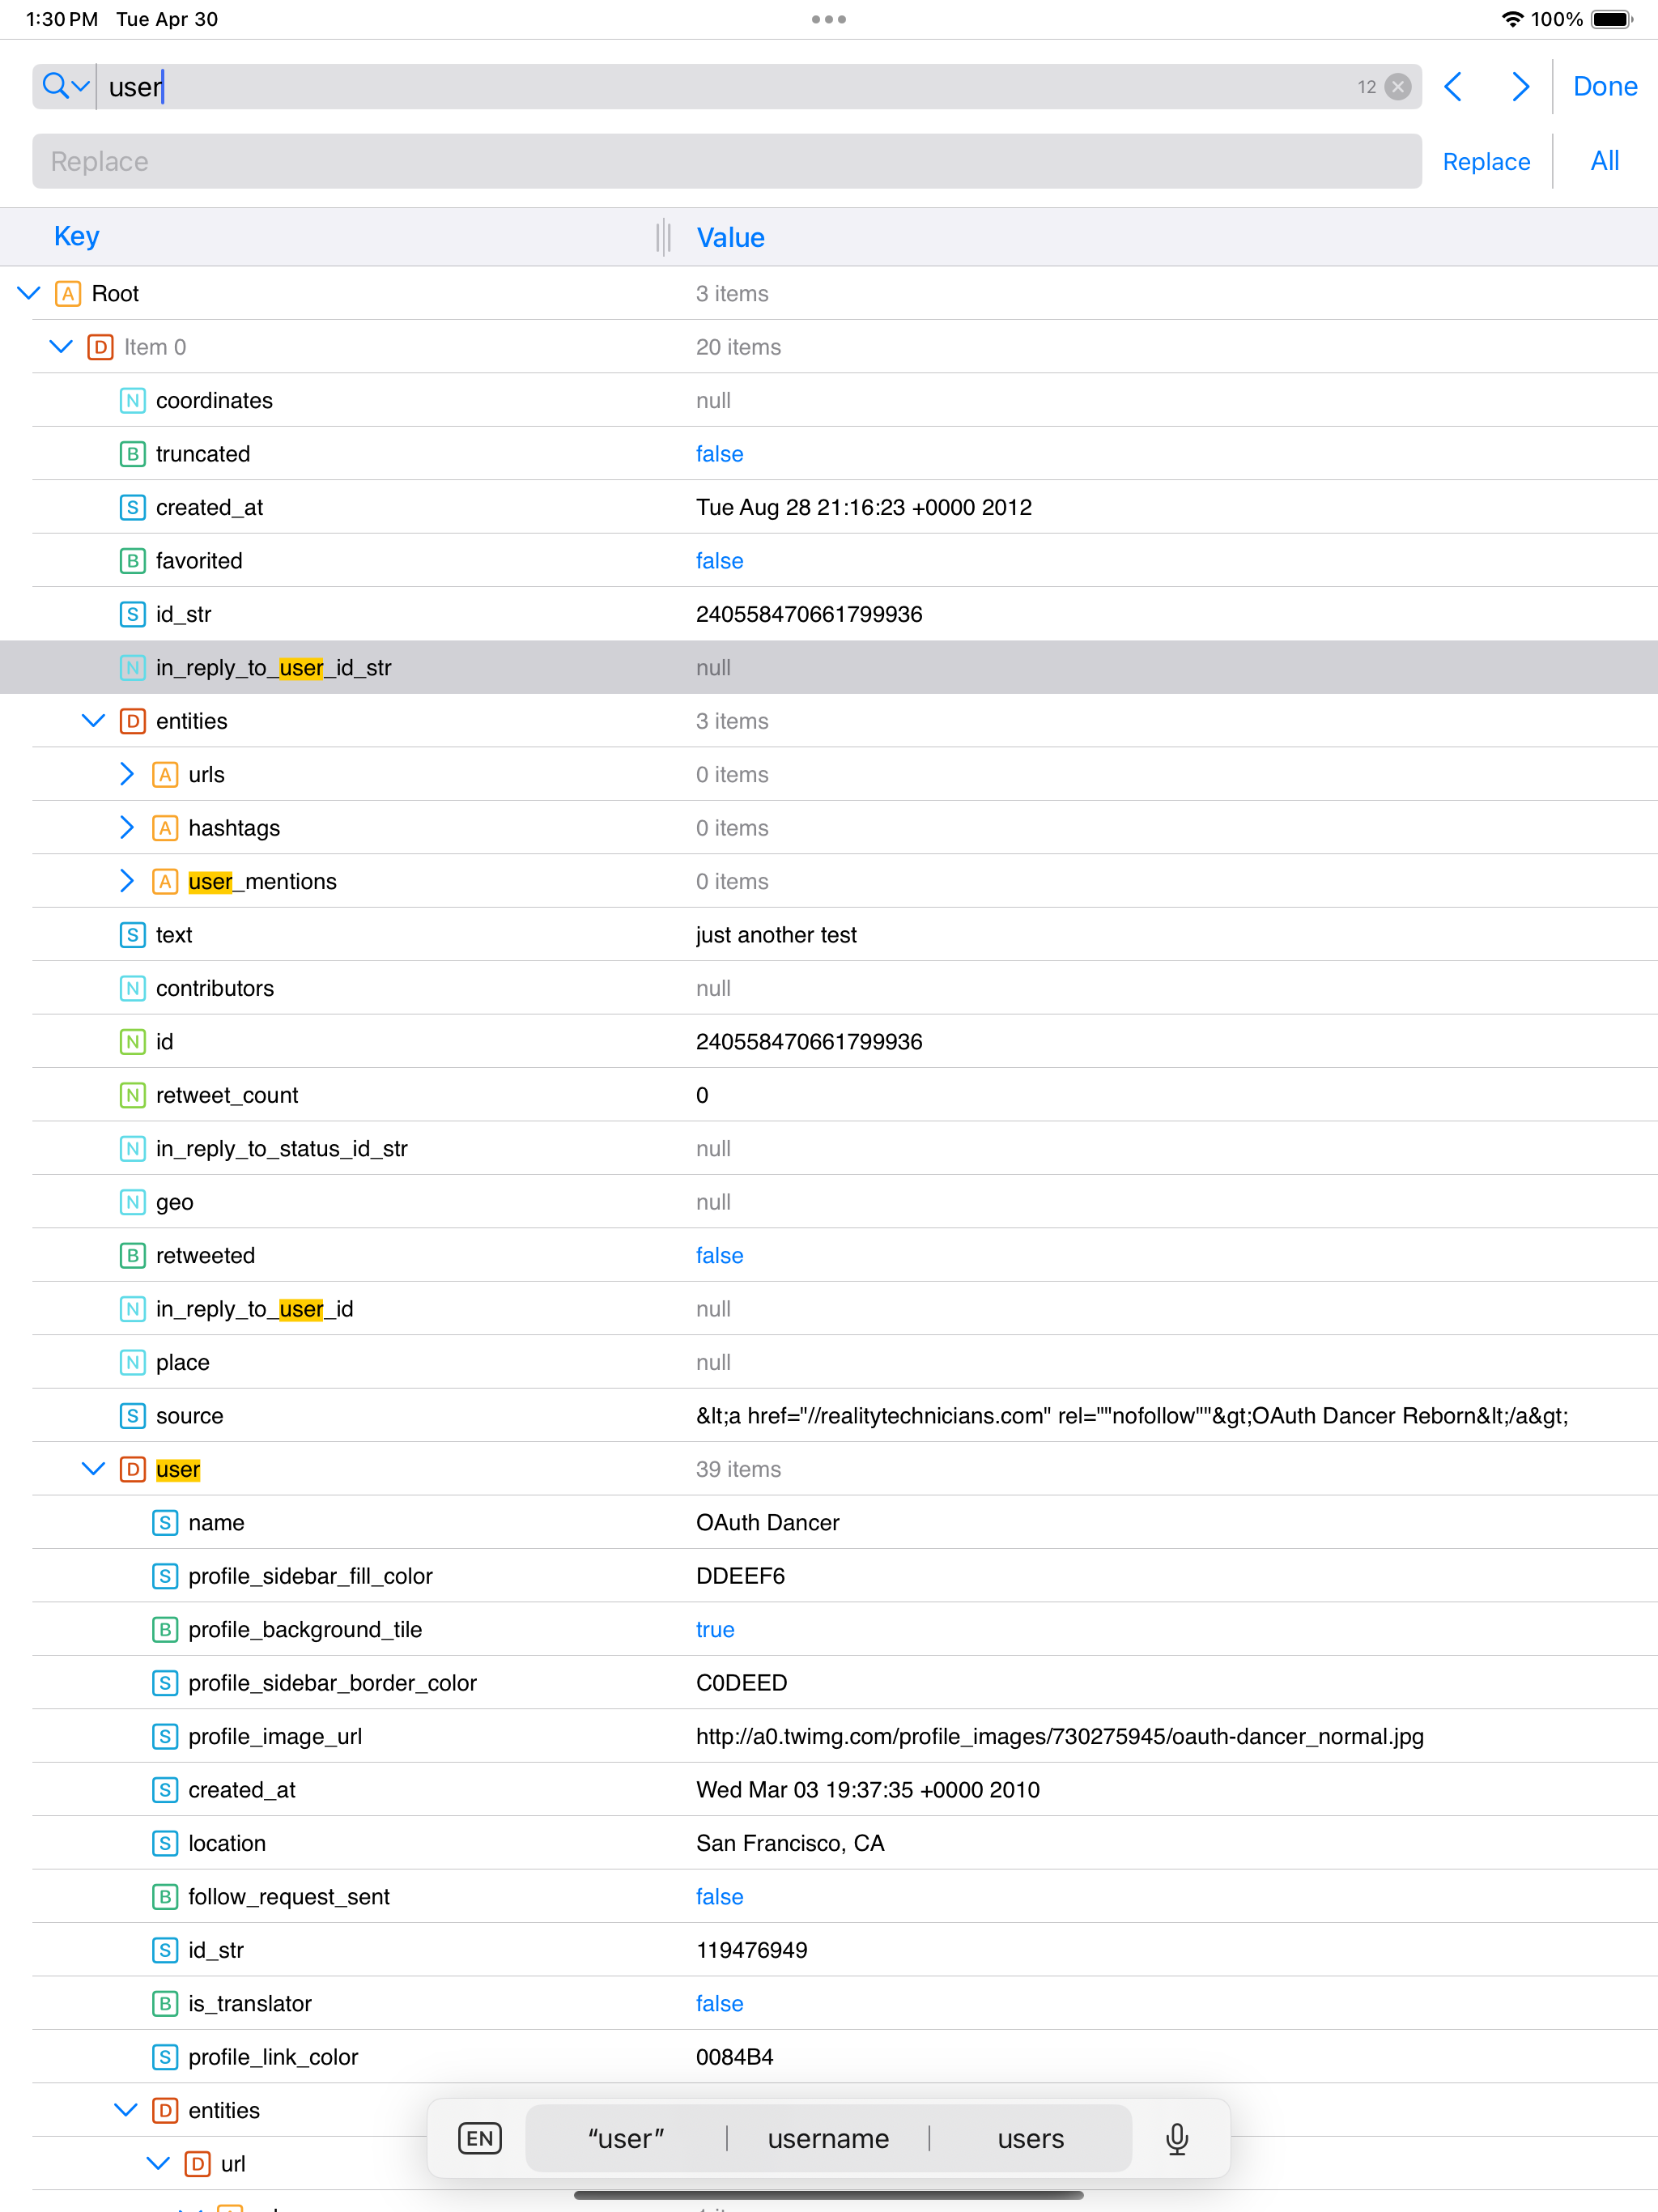Clear the search field text
This screenshot has width=1658, height=2212.
(1398, 87)
